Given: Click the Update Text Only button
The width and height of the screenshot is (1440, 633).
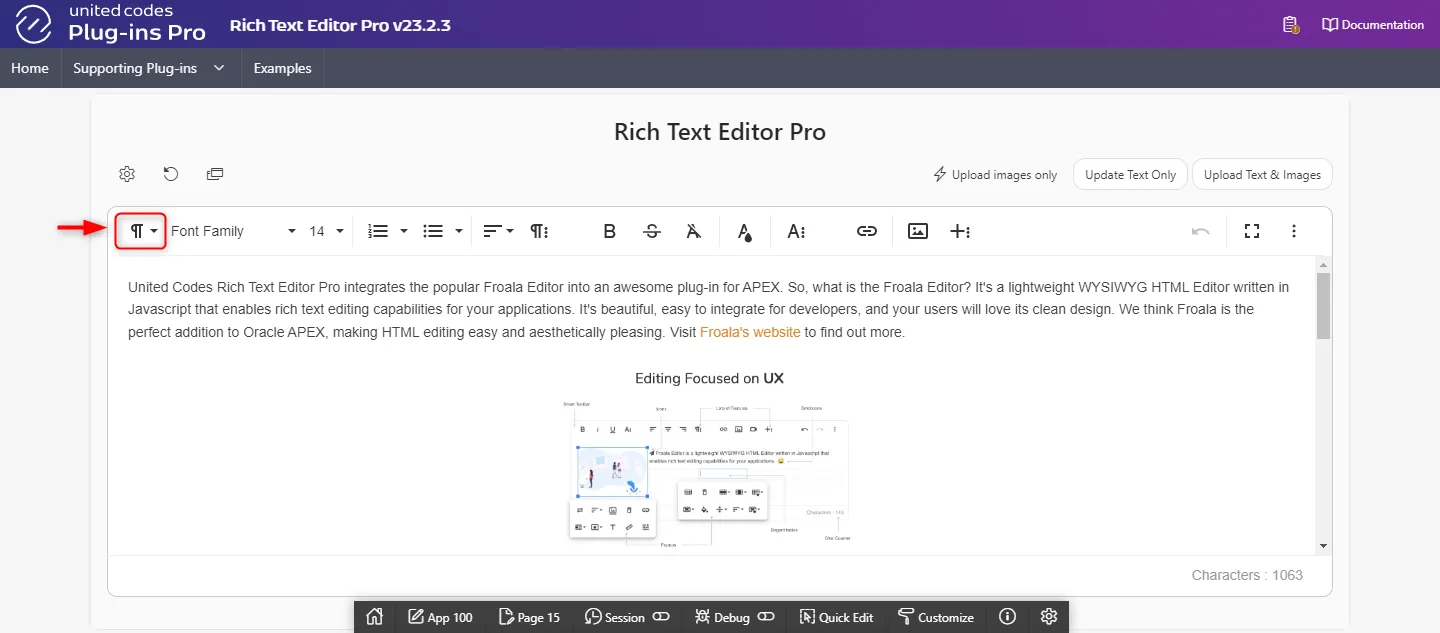Looking at the screenshot, I should point(1130,174).
